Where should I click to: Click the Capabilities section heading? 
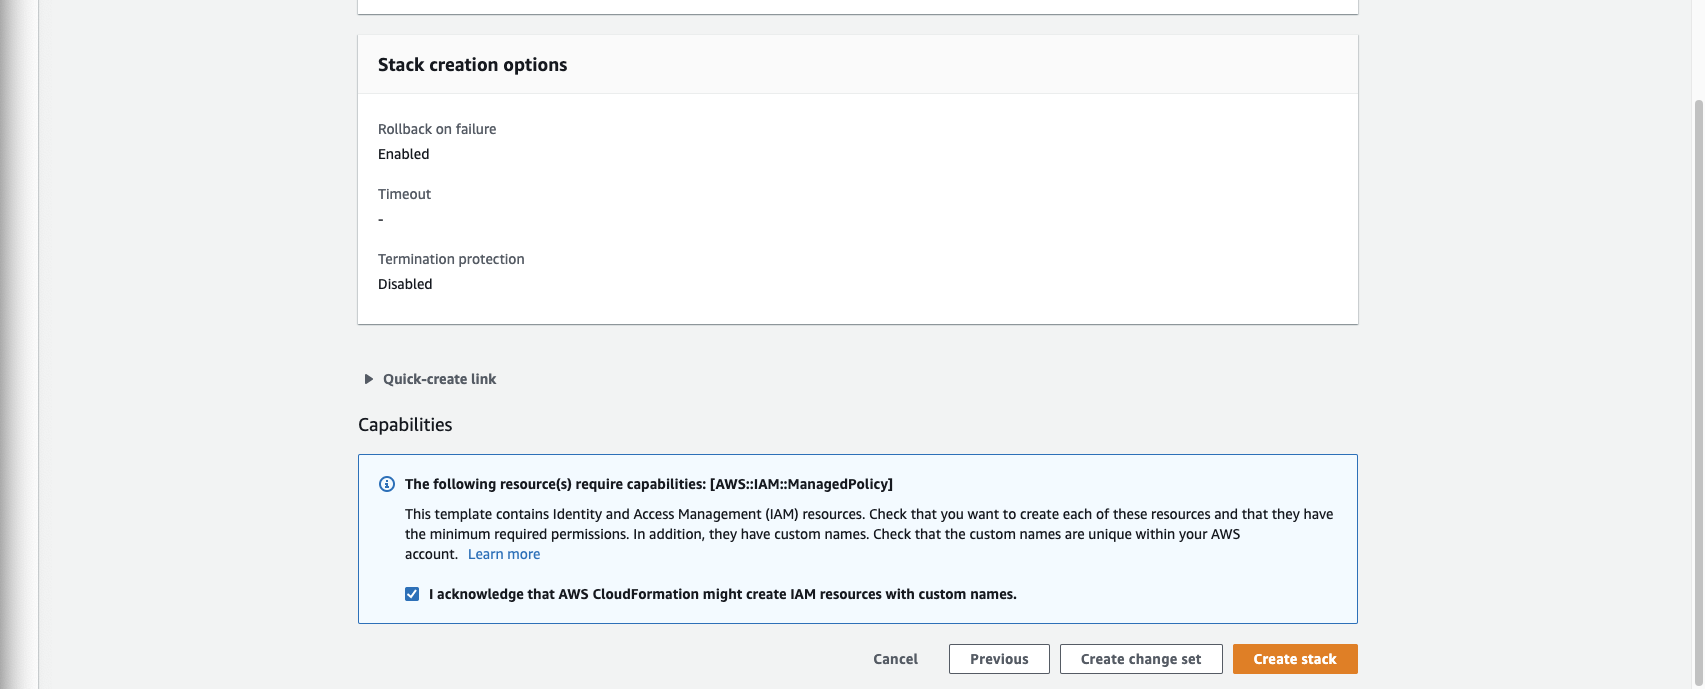point(405,425)
